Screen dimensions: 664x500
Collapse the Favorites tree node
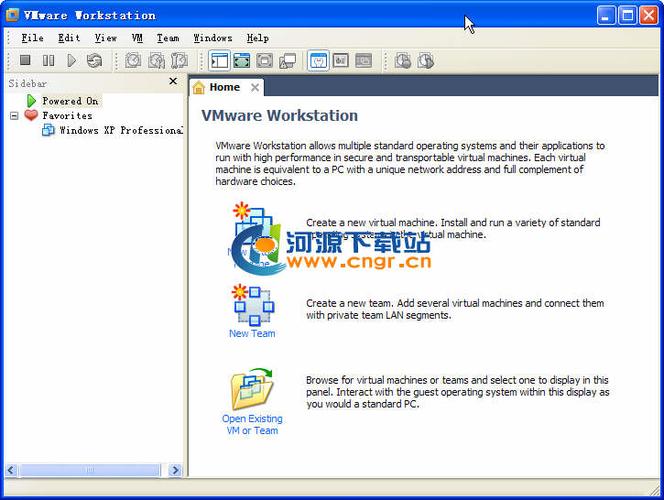pos(14,116)
